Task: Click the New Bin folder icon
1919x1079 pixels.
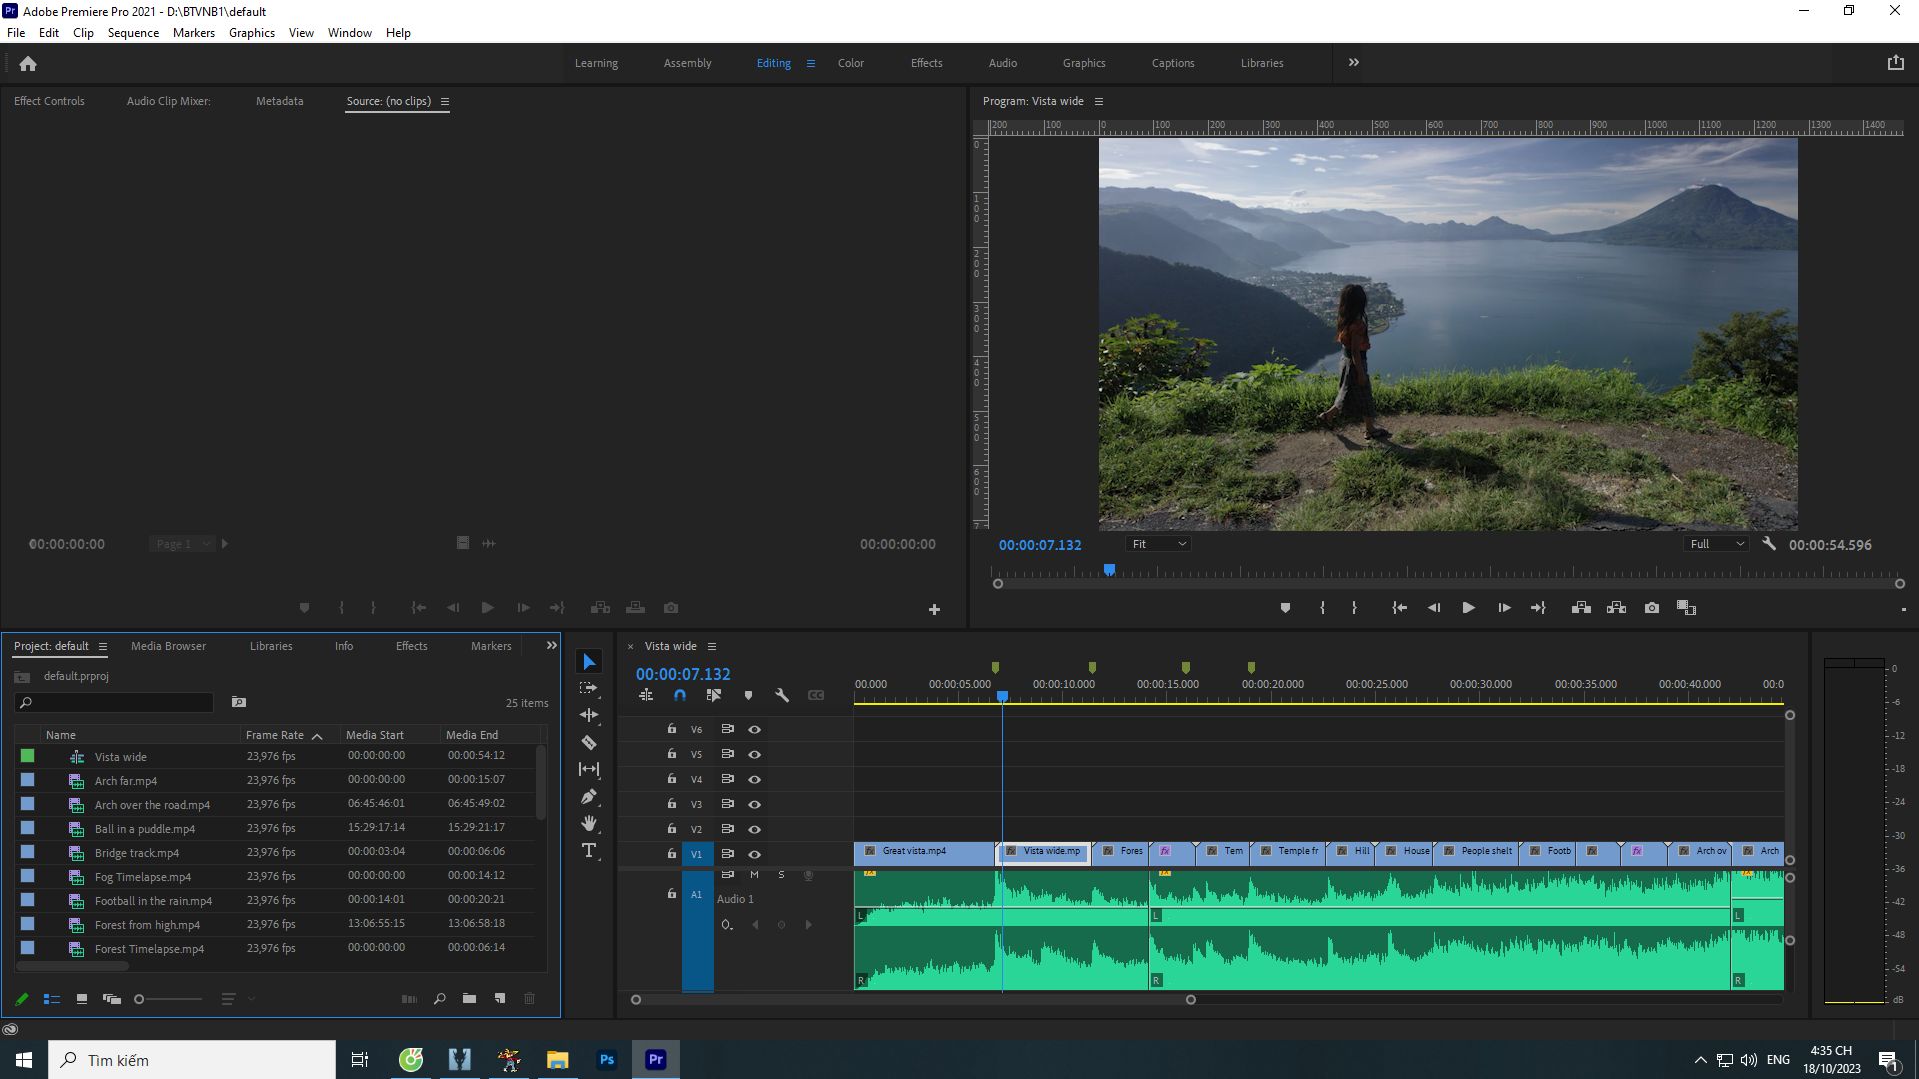Action: (x=469, y=998)
